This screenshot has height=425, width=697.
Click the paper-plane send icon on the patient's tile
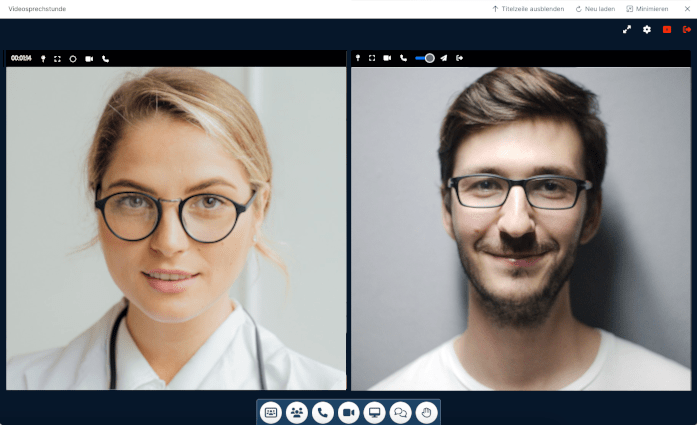point(444,58)
